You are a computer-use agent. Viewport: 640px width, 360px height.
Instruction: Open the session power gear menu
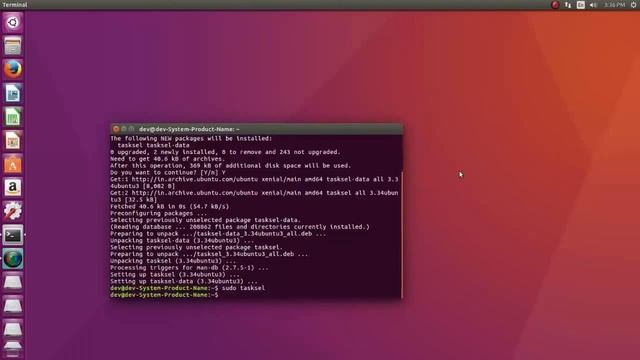click(x=633, y=5)
